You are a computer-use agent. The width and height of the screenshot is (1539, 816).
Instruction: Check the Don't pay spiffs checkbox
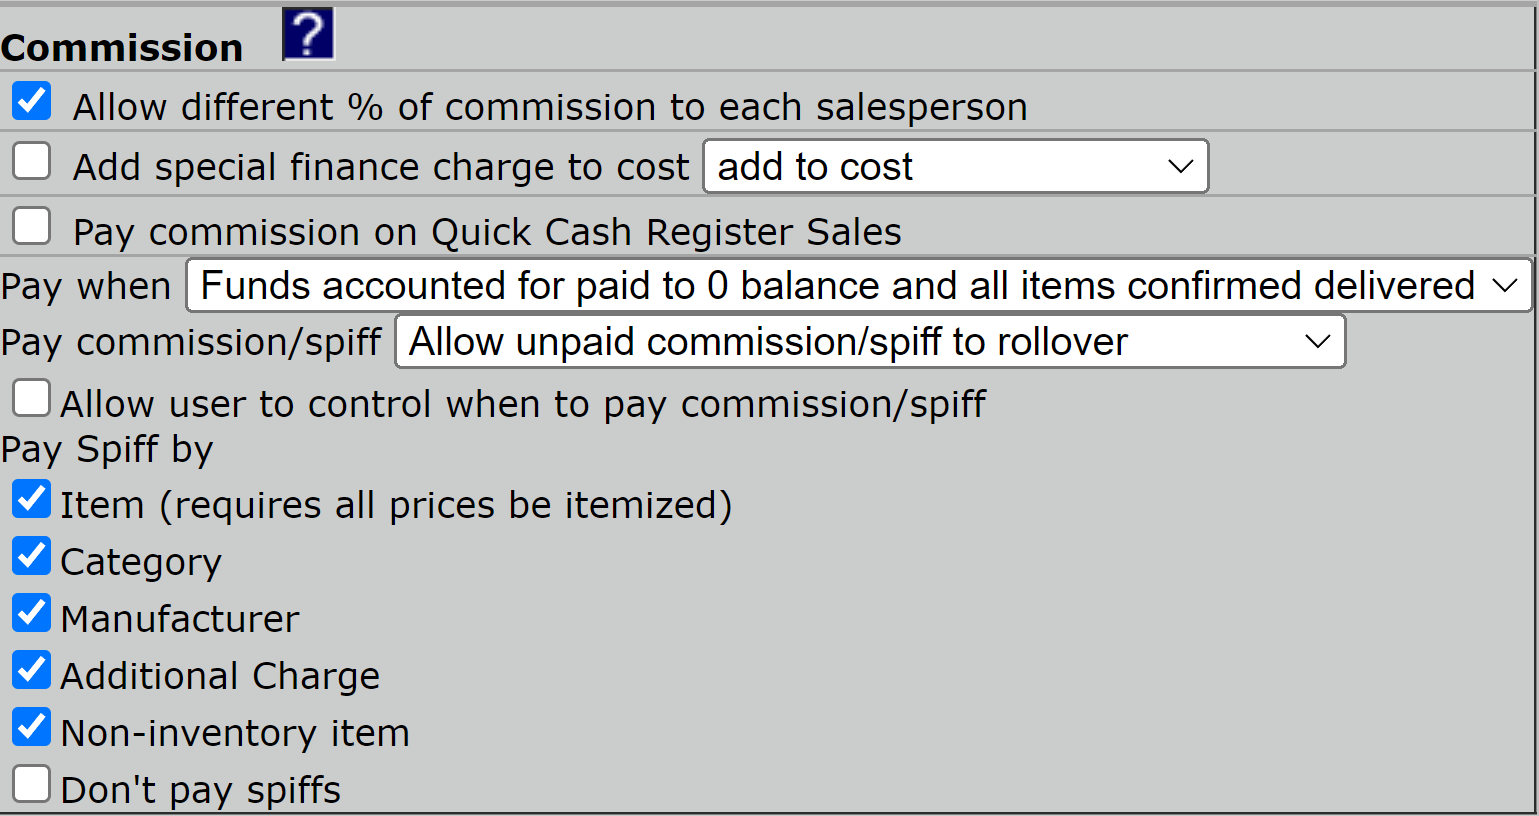32,784
